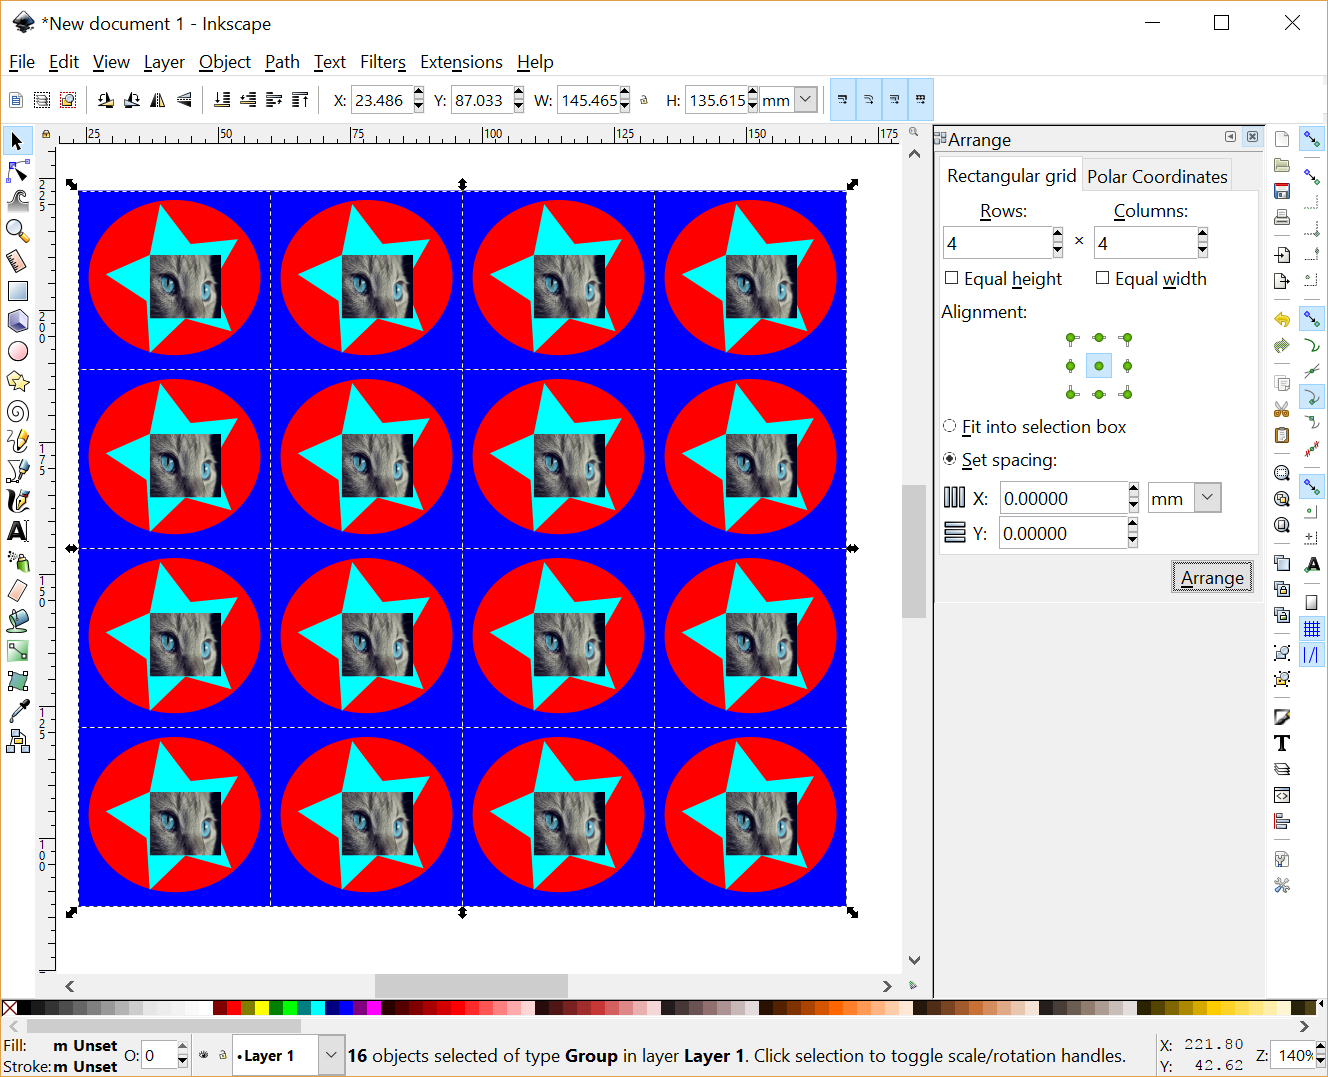This screenshot has width=1328, height=1077.
Task: Select the Fit into selection box radio
Action: [x=948, y=426]
